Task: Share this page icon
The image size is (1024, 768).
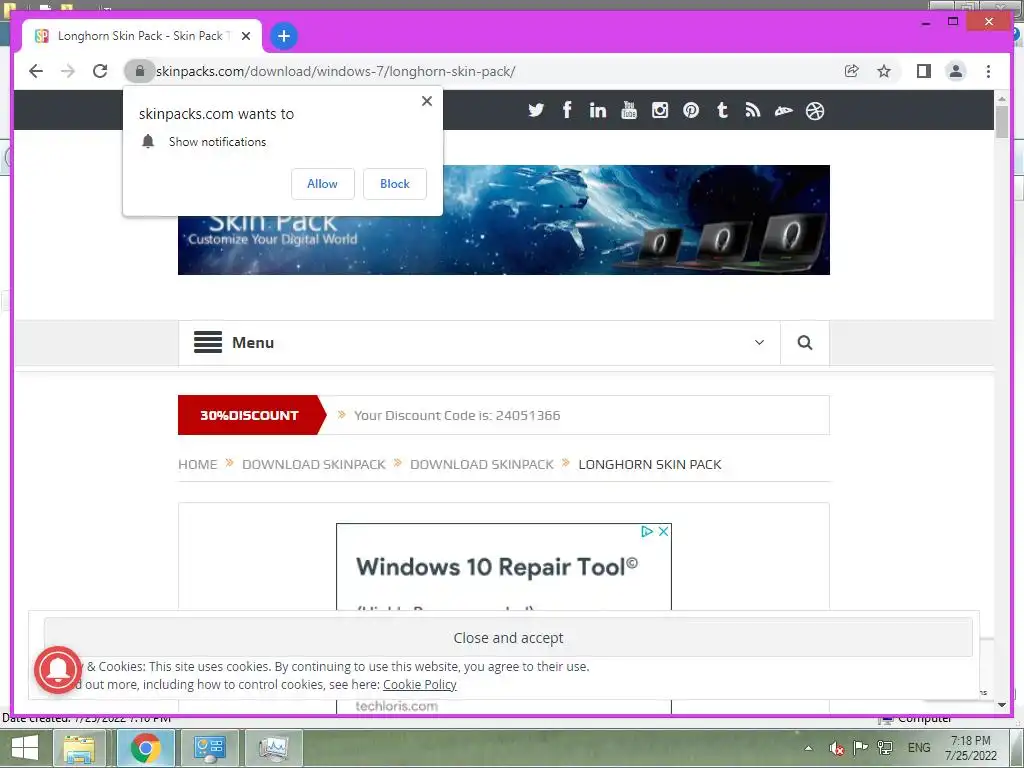Action: pos(852,71)
